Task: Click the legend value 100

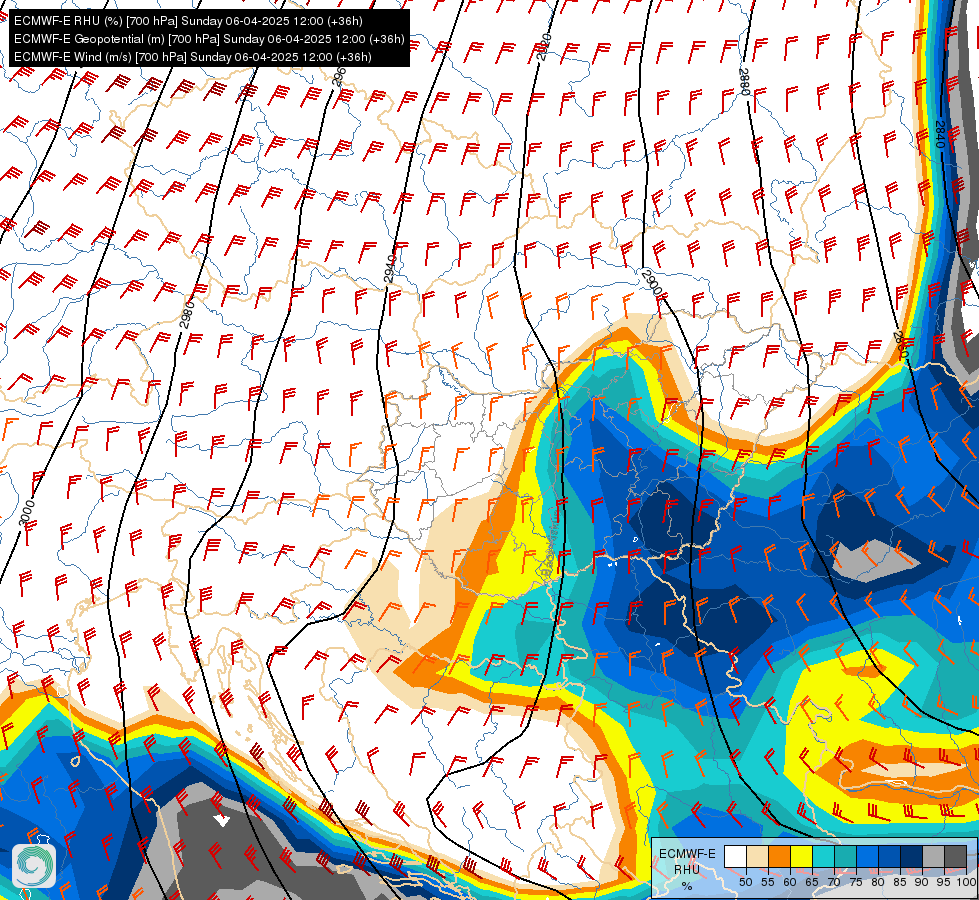Action: point(966,882)
